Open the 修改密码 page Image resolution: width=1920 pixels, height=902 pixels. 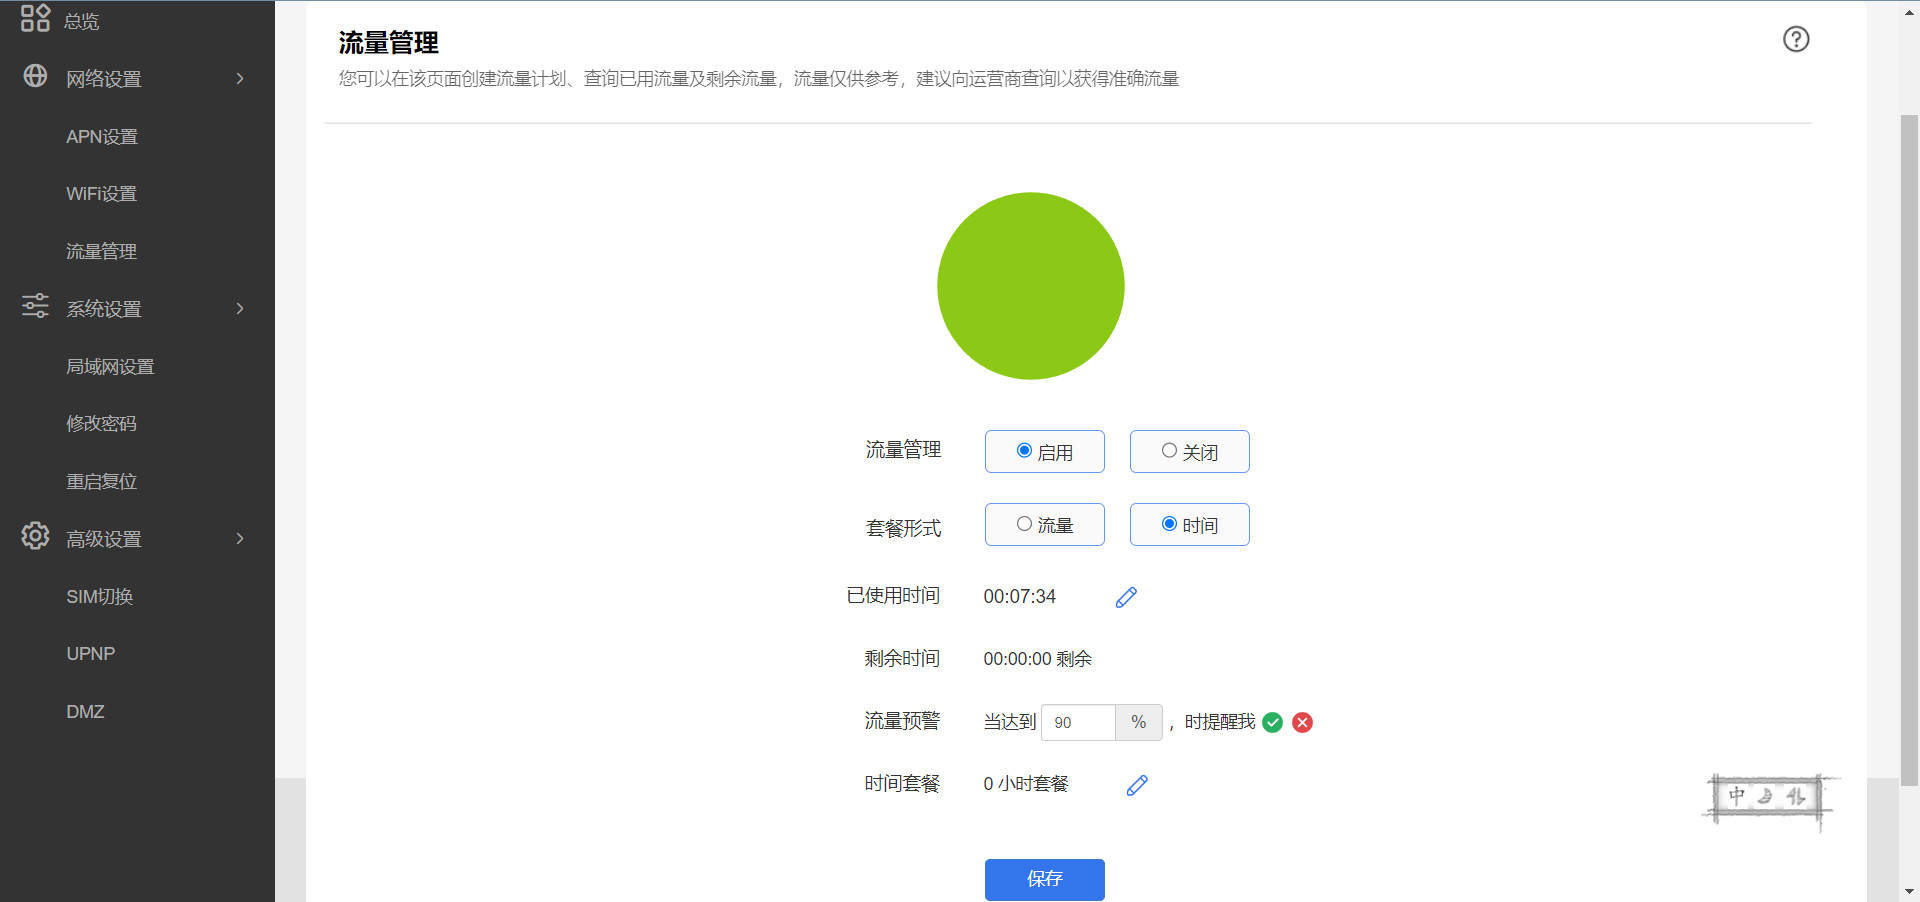coord(100,423)
